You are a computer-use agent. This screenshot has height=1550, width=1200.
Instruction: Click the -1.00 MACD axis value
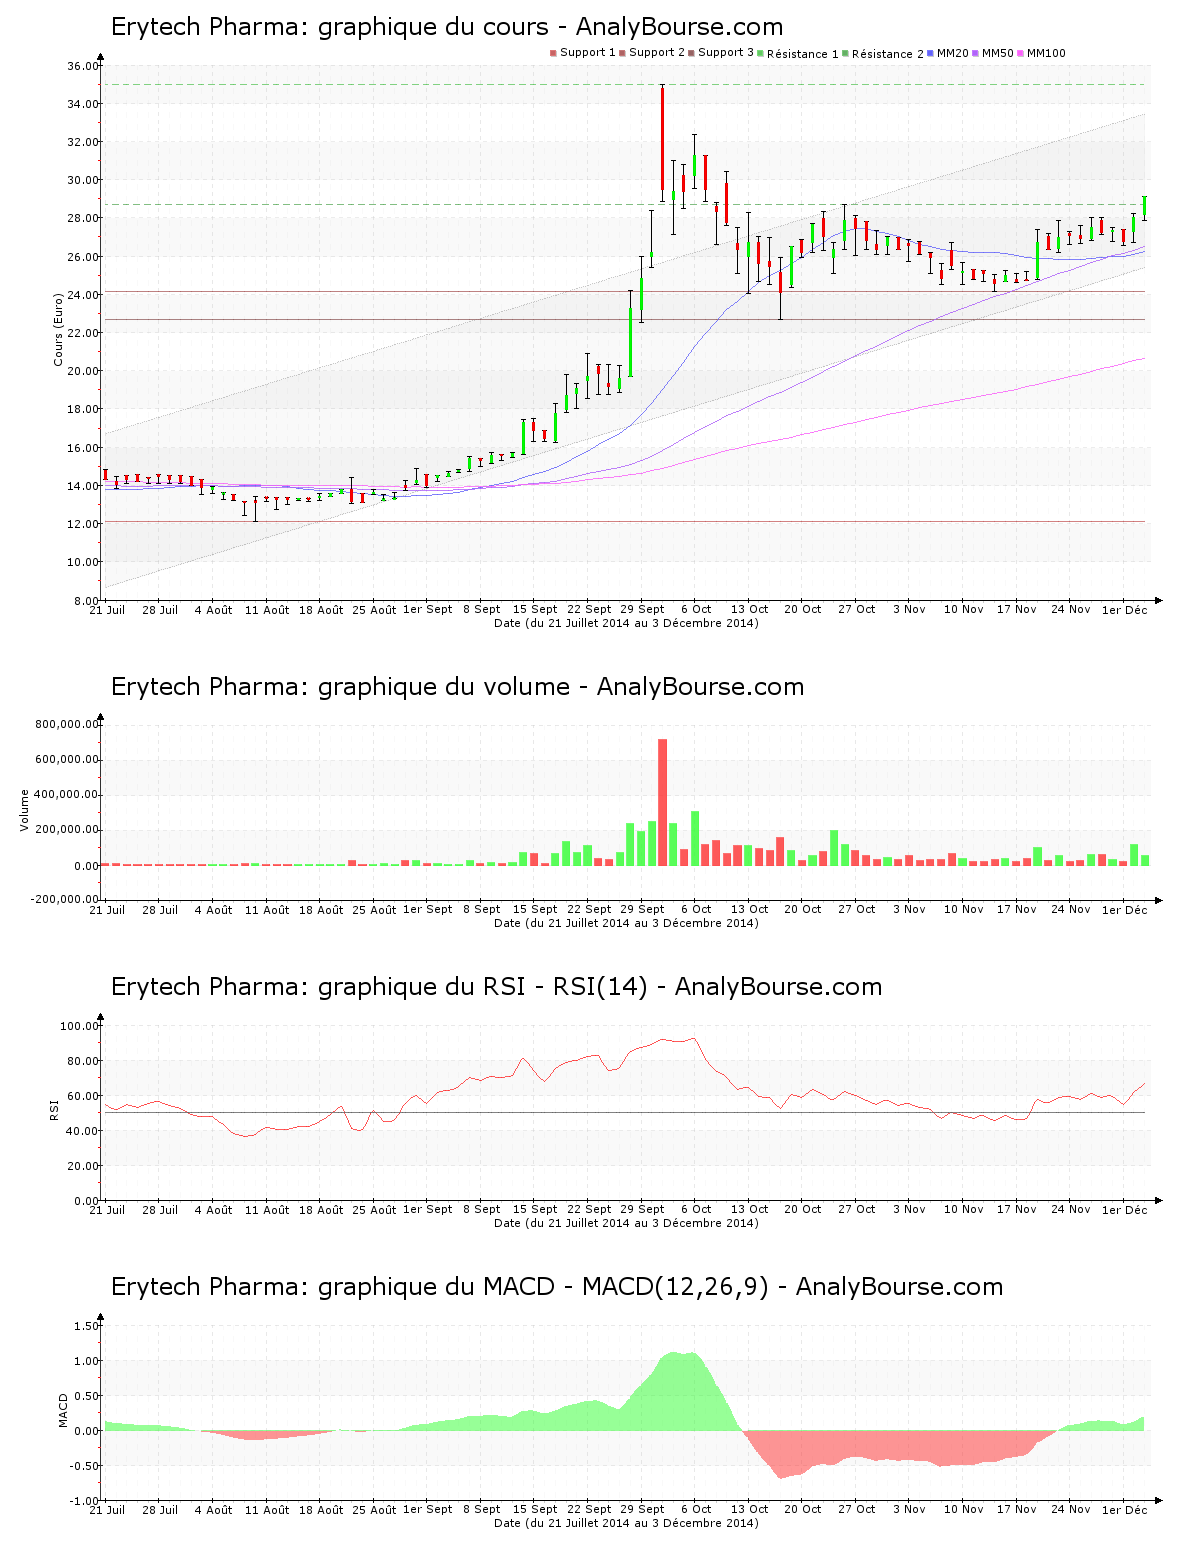point(85,1501)
